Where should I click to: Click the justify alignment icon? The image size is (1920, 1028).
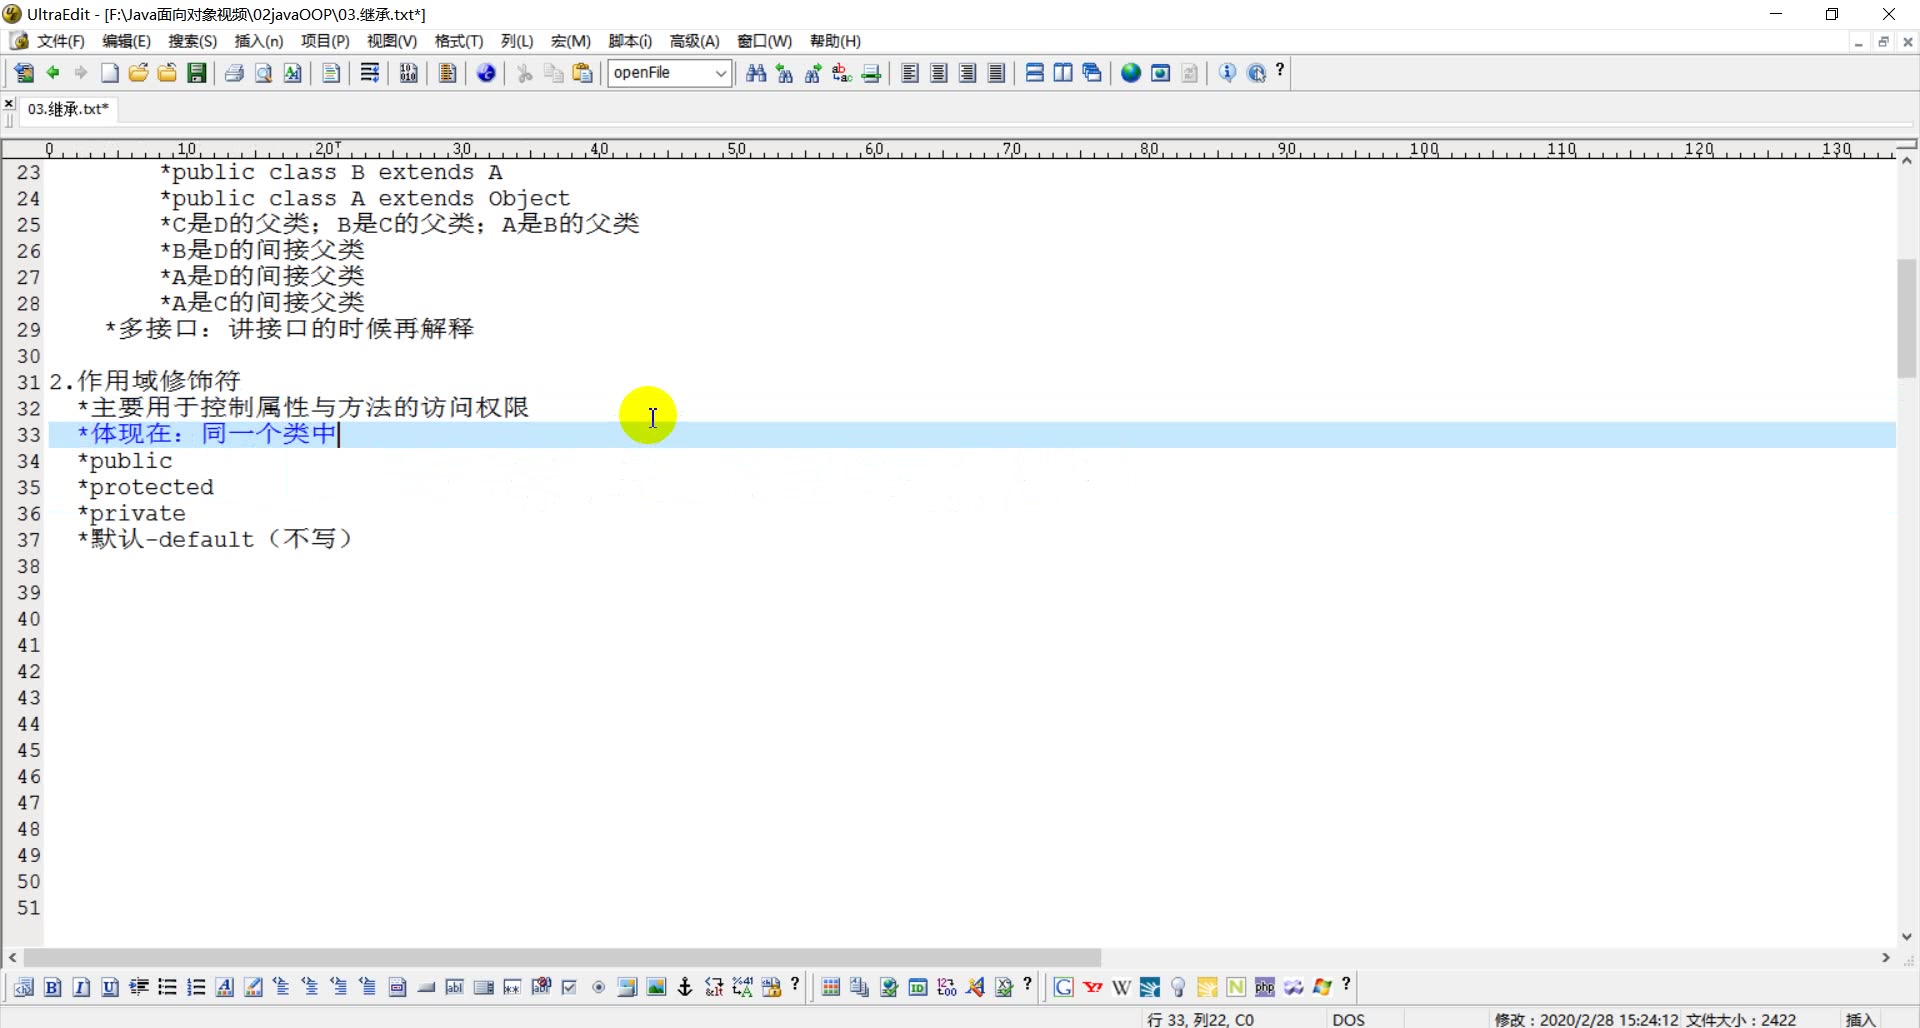[997, 73]
